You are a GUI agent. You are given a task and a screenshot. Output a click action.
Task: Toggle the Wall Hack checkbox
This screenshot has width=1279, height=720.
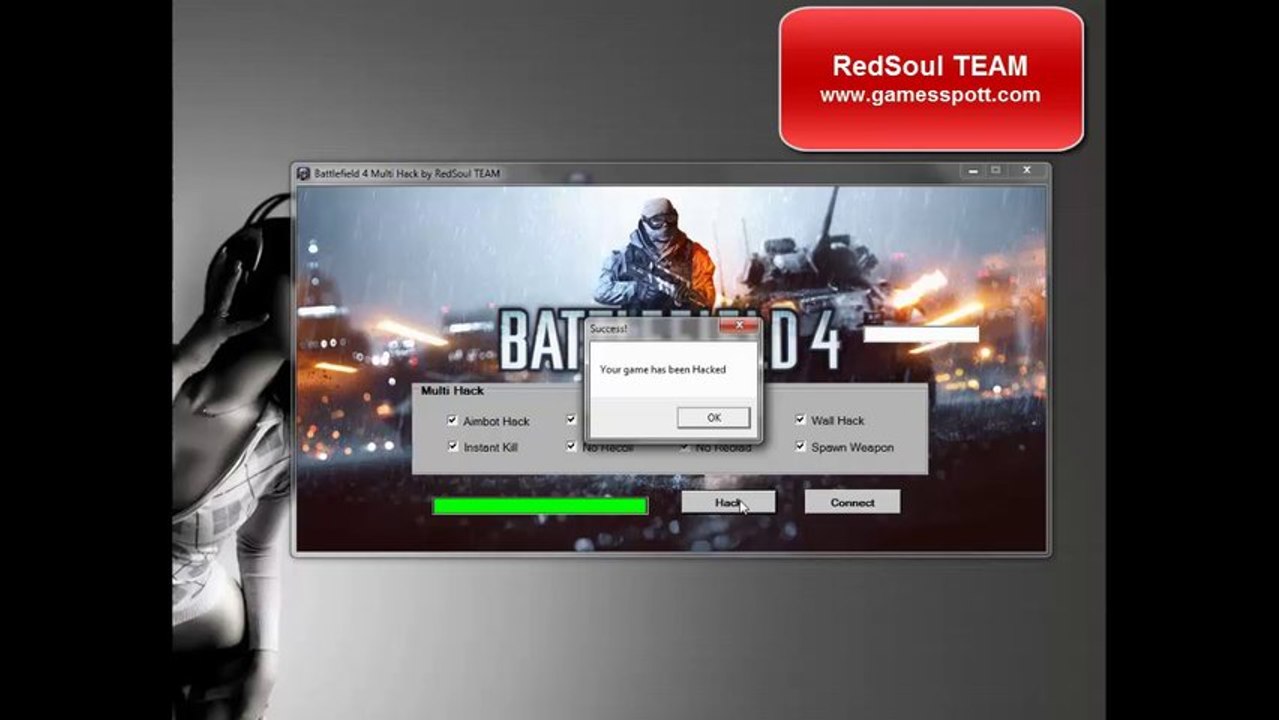[x=800, y=420]
